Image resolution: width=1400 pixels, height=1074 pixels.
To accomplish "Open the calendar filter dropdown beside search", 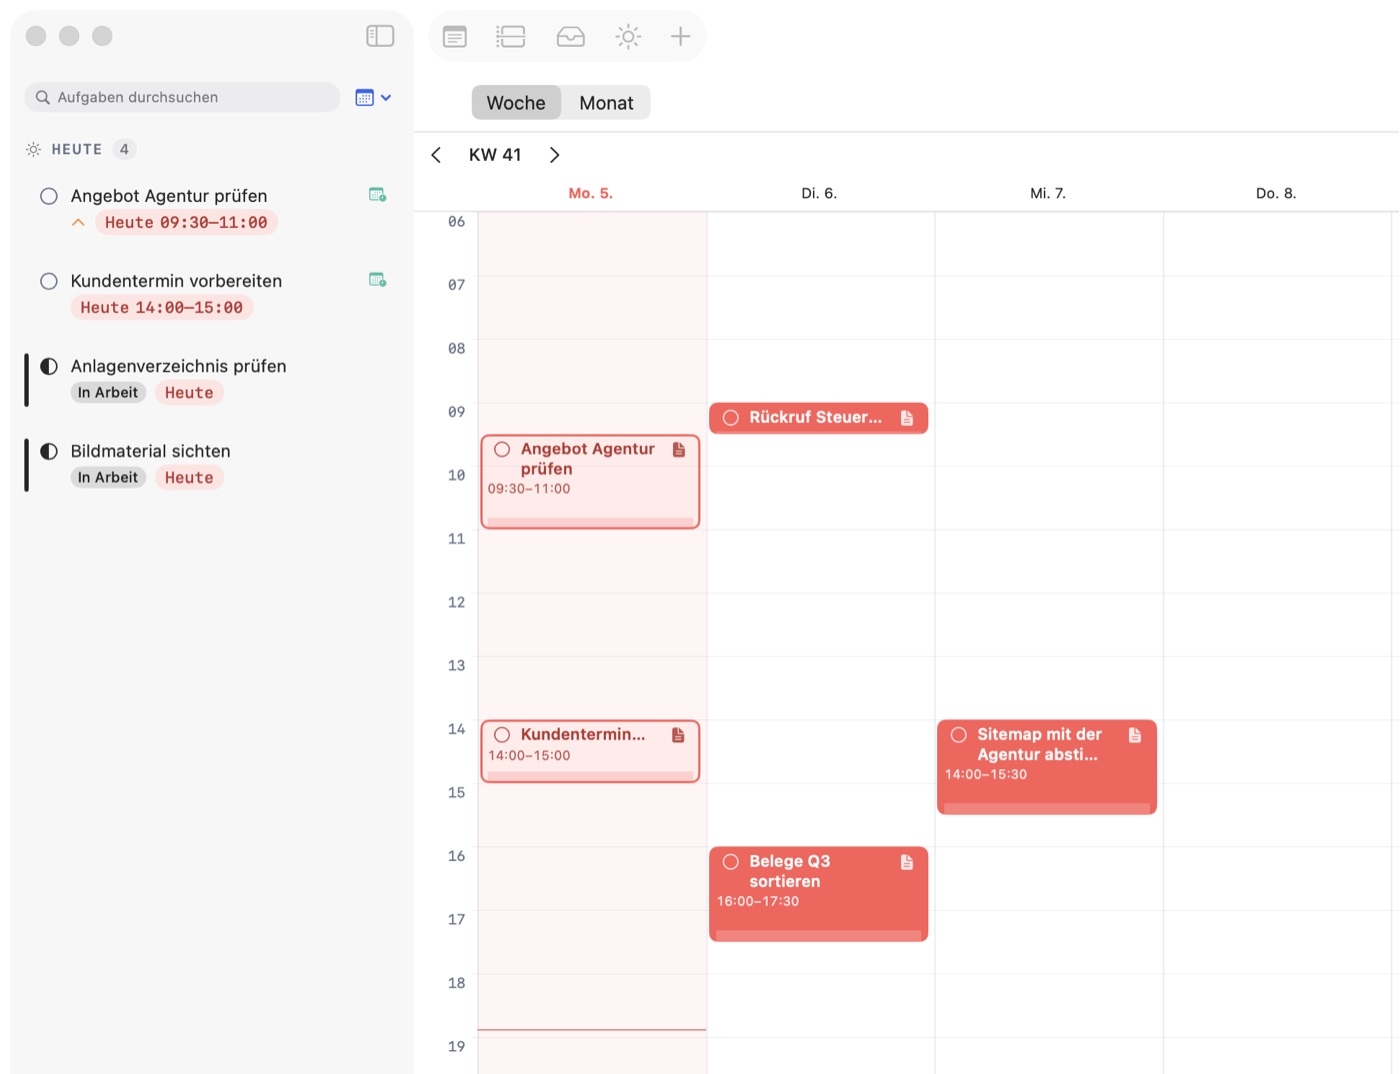I will click(373, 97).
